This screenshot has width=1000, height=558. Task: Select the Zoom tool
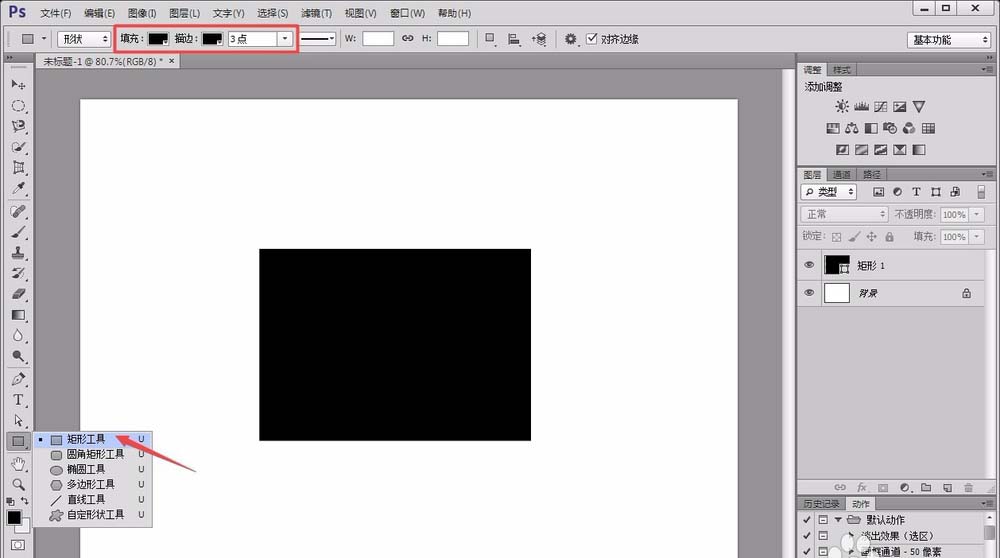point(18,484)
